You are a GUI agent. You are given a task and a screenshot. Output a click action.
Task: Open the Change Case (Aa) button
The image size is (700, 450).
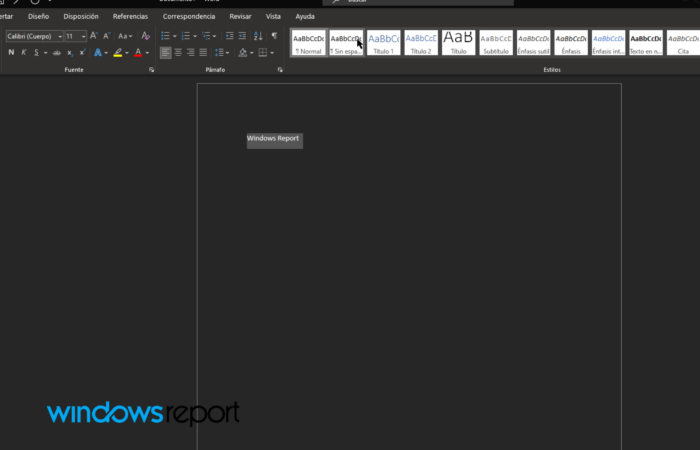(x=125, y=36)
